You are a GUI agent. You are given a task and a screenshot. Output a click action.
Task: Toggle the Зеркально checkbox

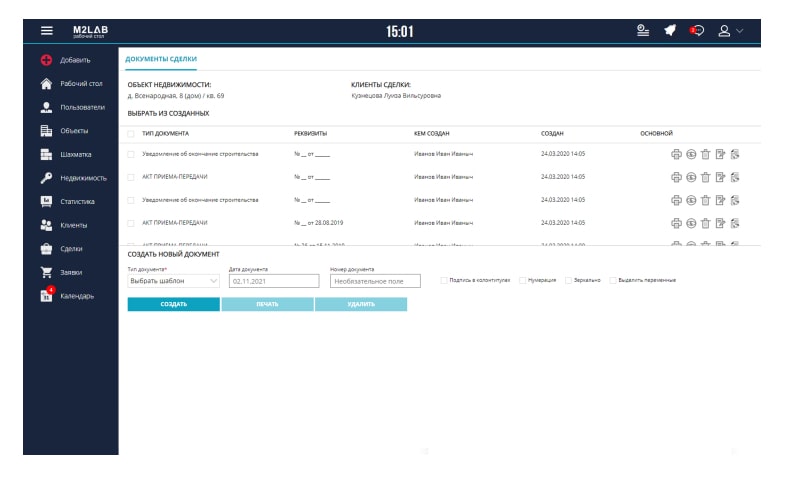coord(568,280)
